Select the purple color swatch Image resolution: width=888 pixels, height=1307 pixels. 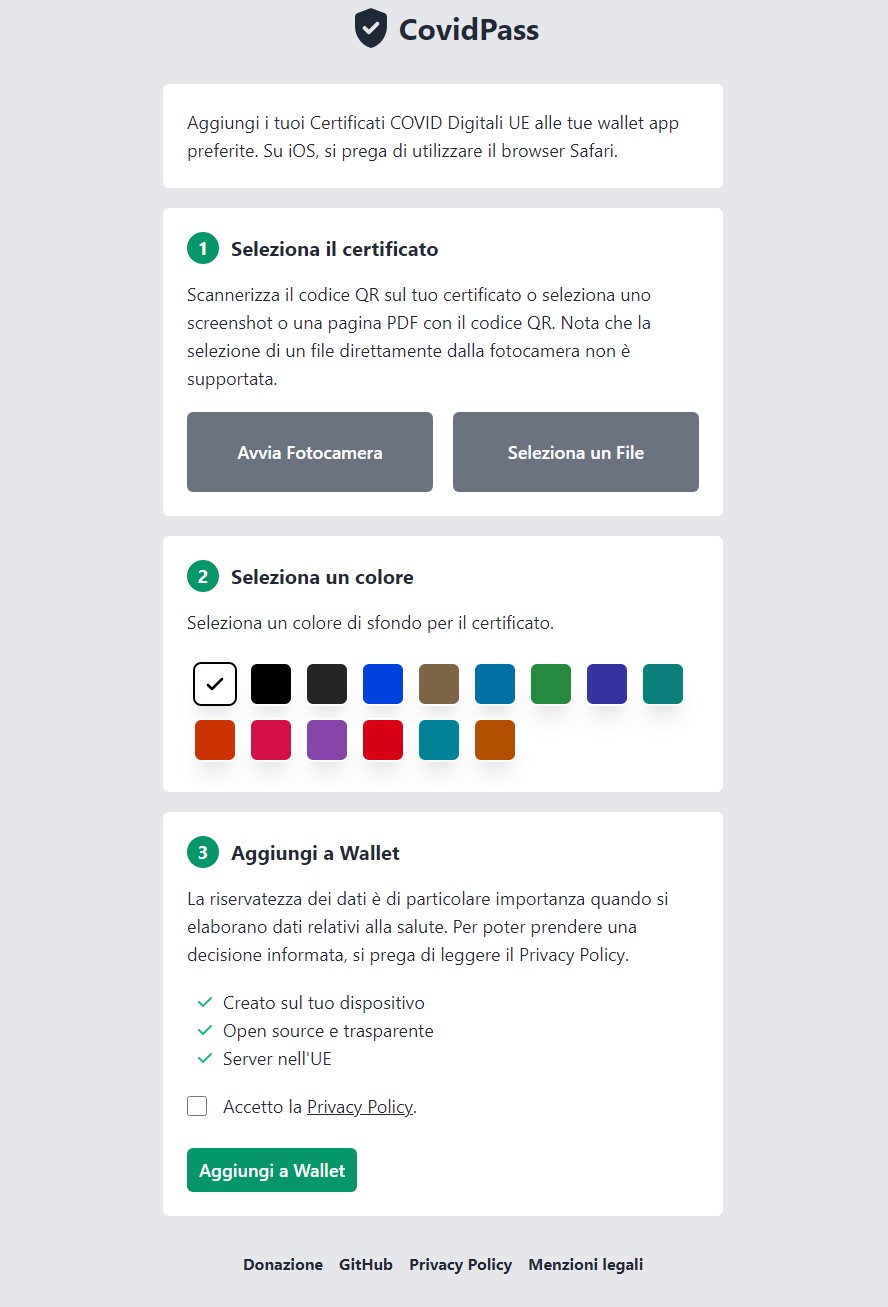327,740
